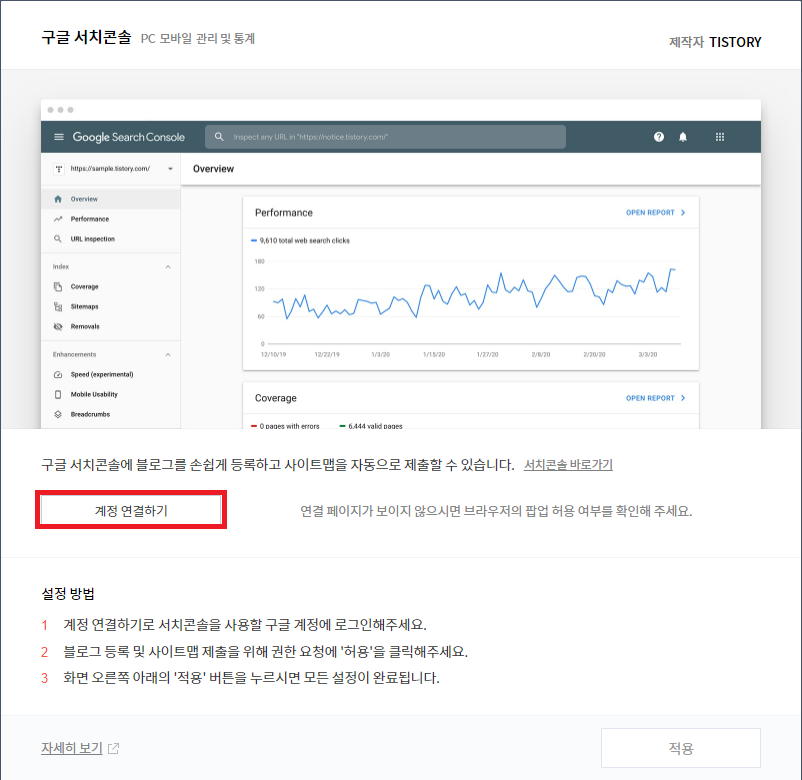Click the PC 모바일 관리 및 통계 subtitle
The height and width of the screenshot is (780, 802).
click(197, 39)
